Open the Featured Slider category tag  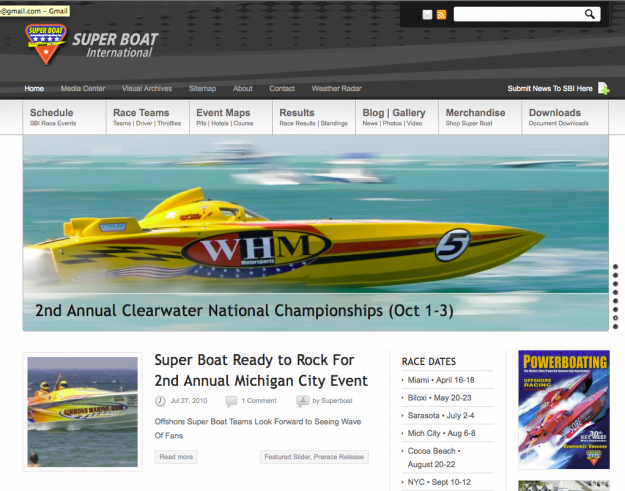[288, 457]
